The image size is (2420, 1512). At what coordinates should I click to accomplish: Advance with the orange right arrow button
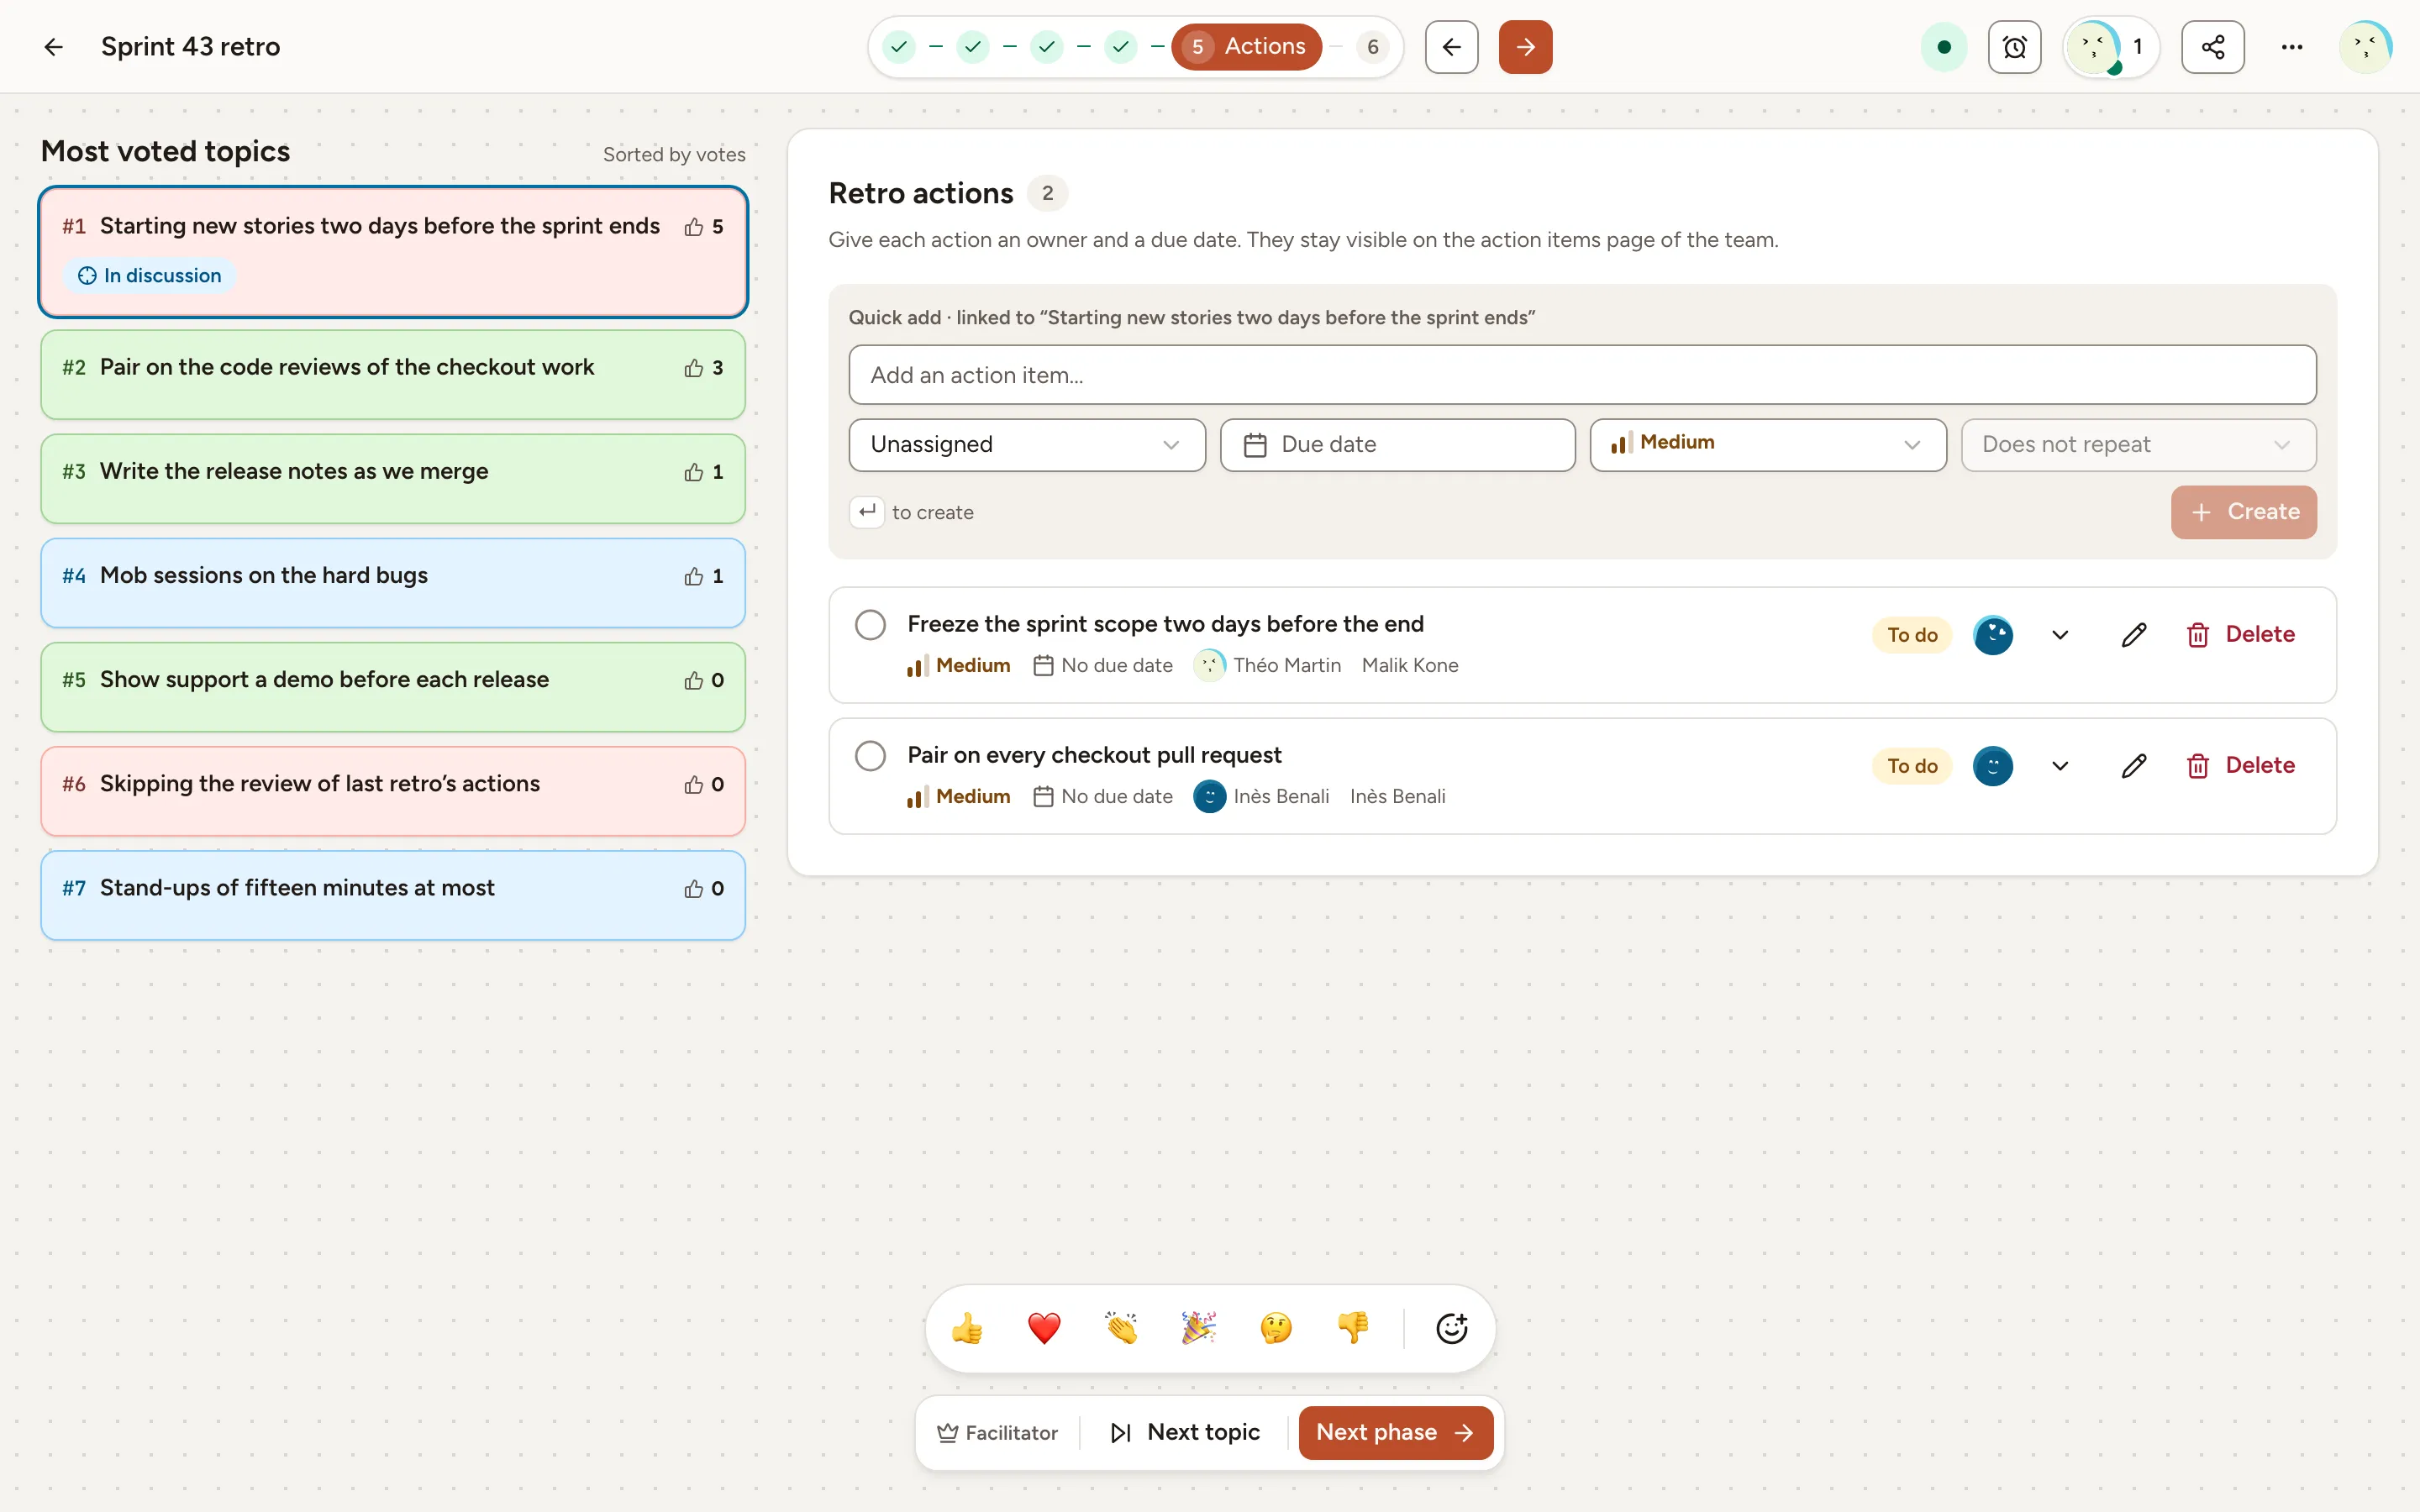pos(1525,47)
